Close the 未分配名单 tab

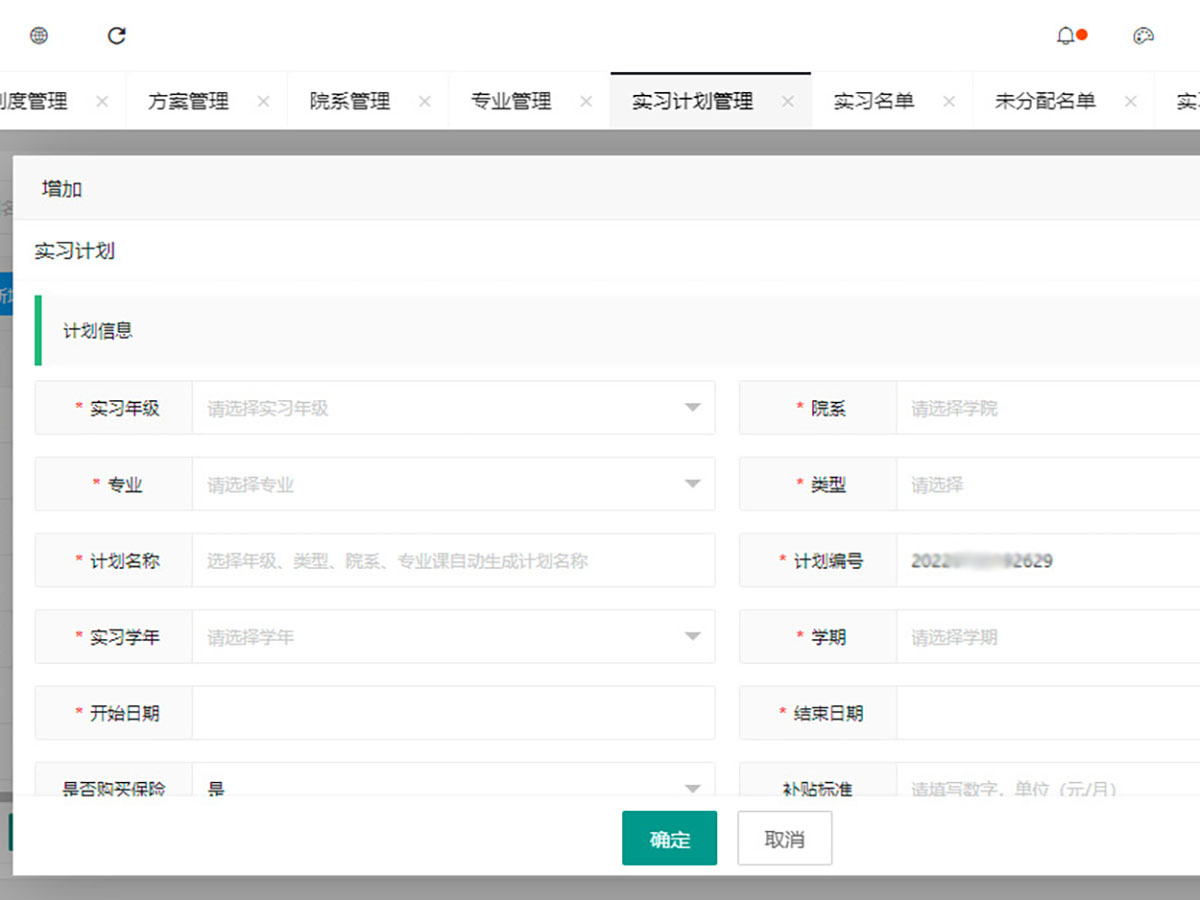(1131, 101)
